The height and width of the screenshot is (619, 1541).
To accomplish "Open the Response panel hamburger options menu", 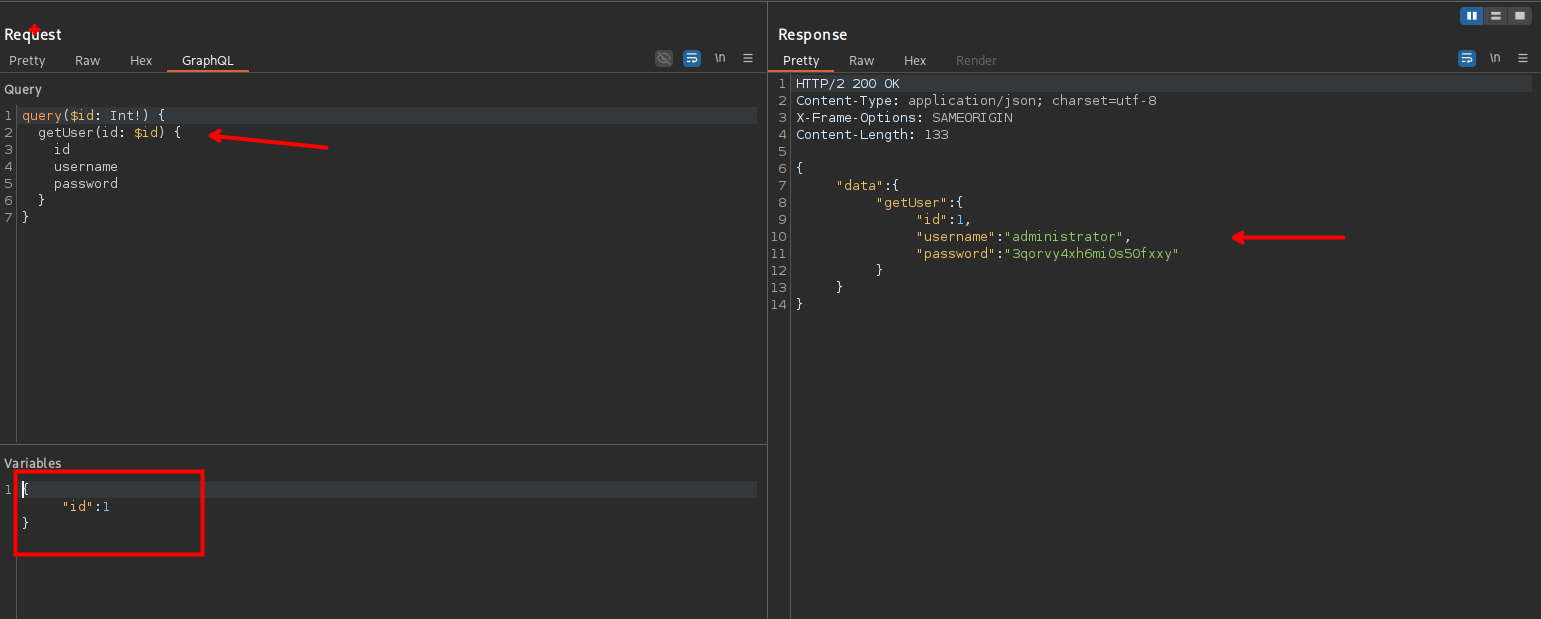I will click(x=1523, y=59).
